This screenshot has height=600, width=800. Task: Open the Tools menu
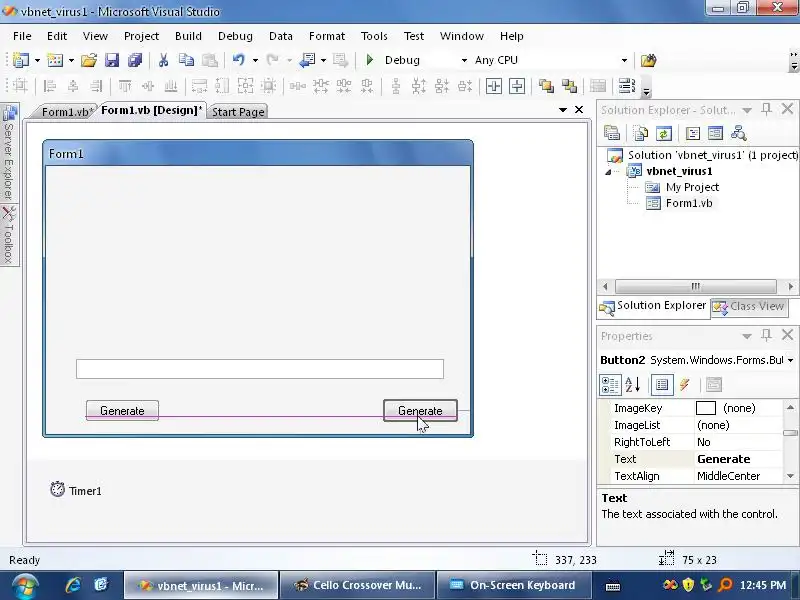pyautogui.click(x=374, y=36)
